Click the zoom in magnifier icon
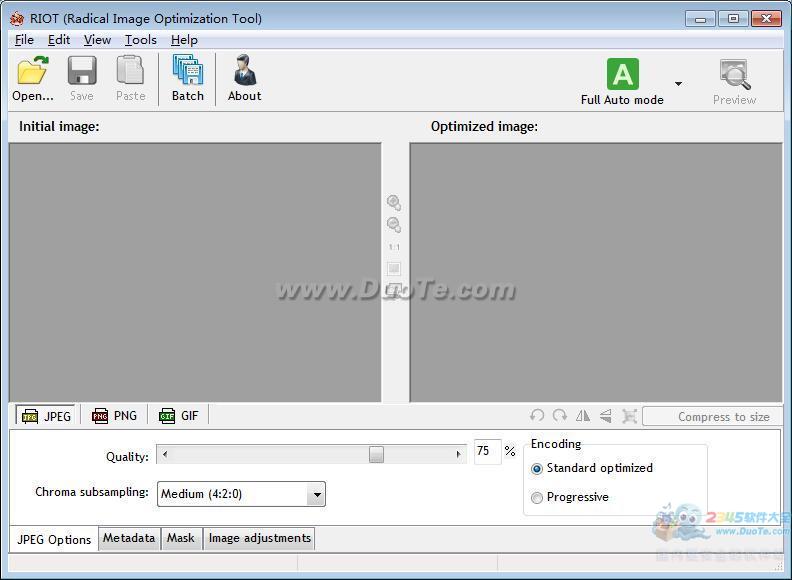This screenshot has height=580, width=792. pos(394,202)
